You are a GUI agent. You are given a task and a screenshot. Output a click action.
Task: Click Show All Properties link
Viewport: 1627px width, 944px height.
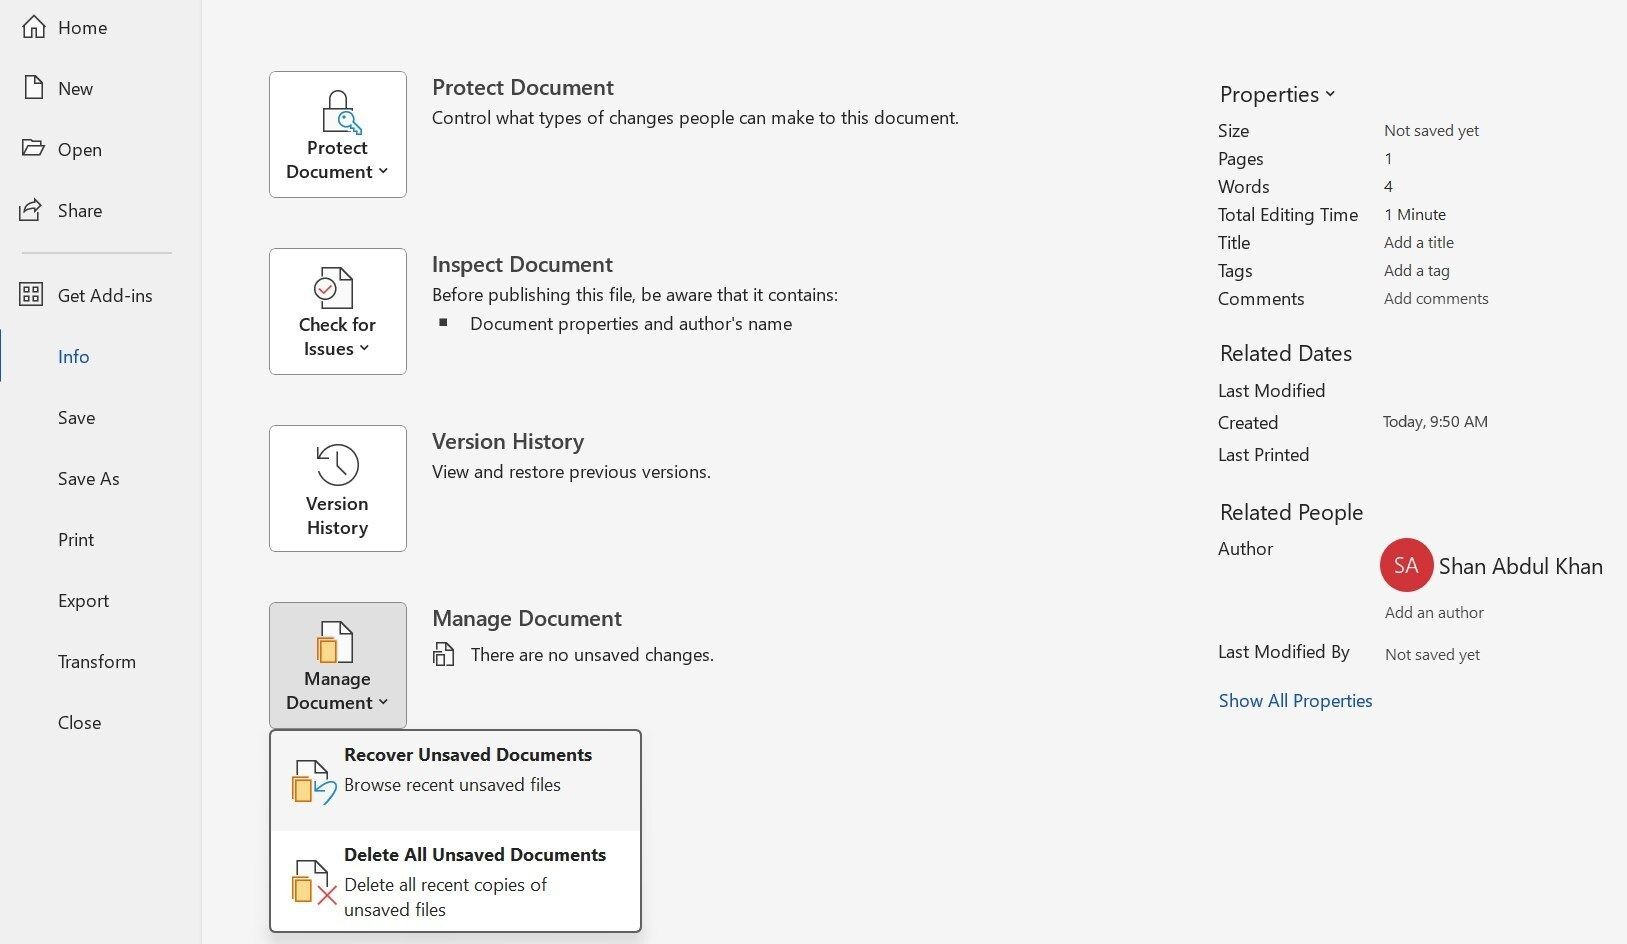(x=1295, y=700)
